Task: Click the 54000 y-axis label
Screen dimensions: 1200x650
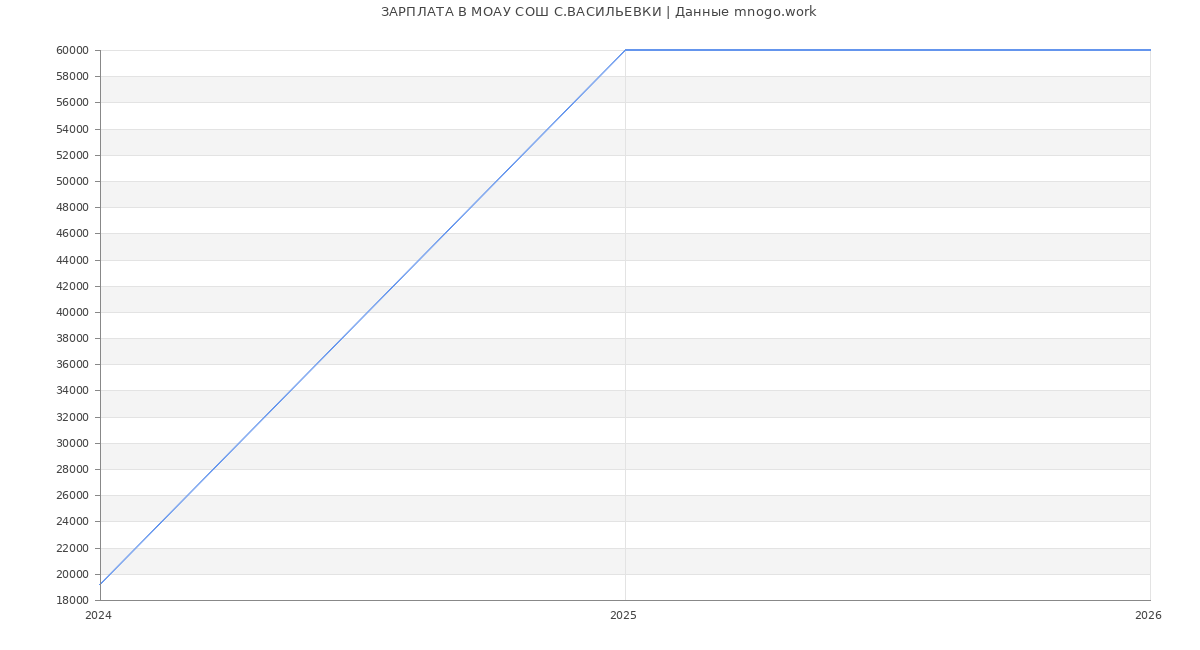Action: pyautogui.click(x=72, y=130)
